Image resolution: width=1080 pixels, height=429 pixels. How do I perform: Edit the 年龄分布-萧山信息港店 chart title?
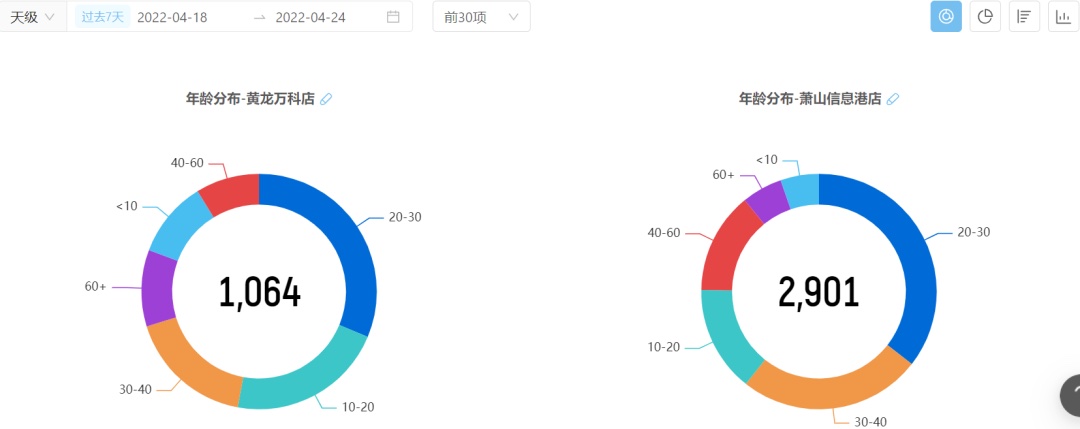pos(893,99)
